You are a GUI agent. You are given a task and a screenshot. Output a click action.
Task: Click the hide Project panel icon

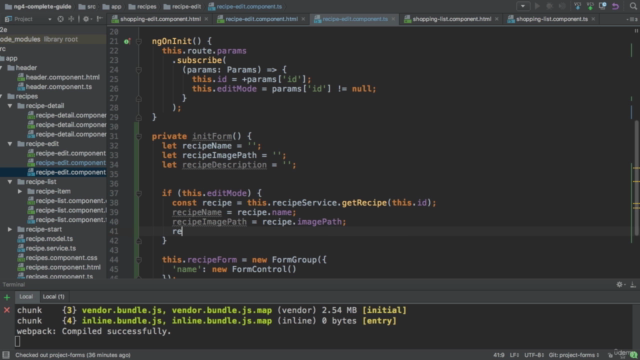tap(99, 19)
